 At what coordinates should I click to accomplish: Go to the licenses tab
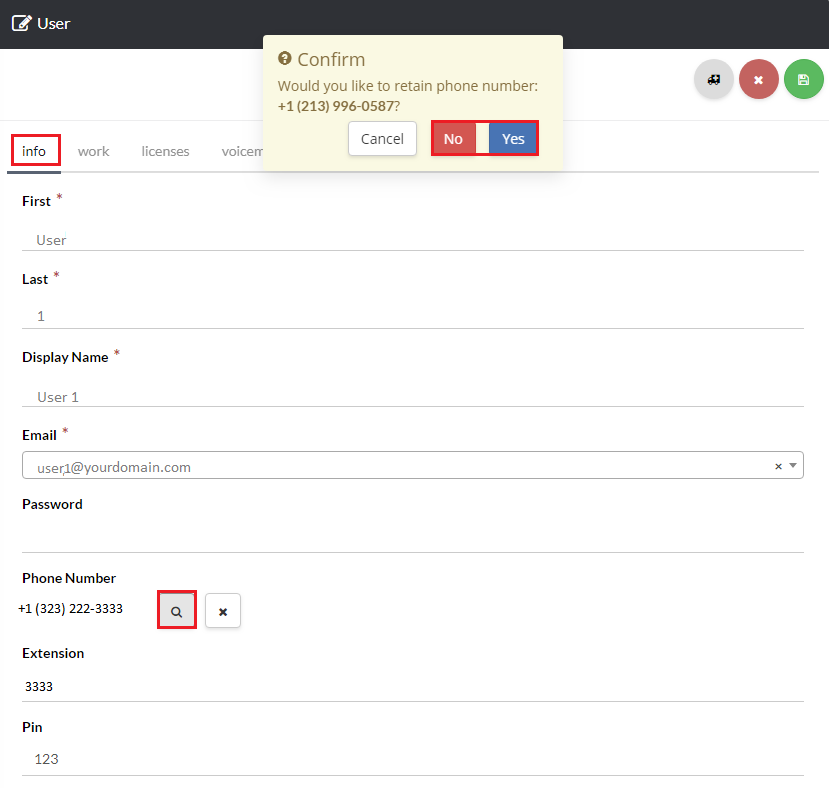pos(165,151)
